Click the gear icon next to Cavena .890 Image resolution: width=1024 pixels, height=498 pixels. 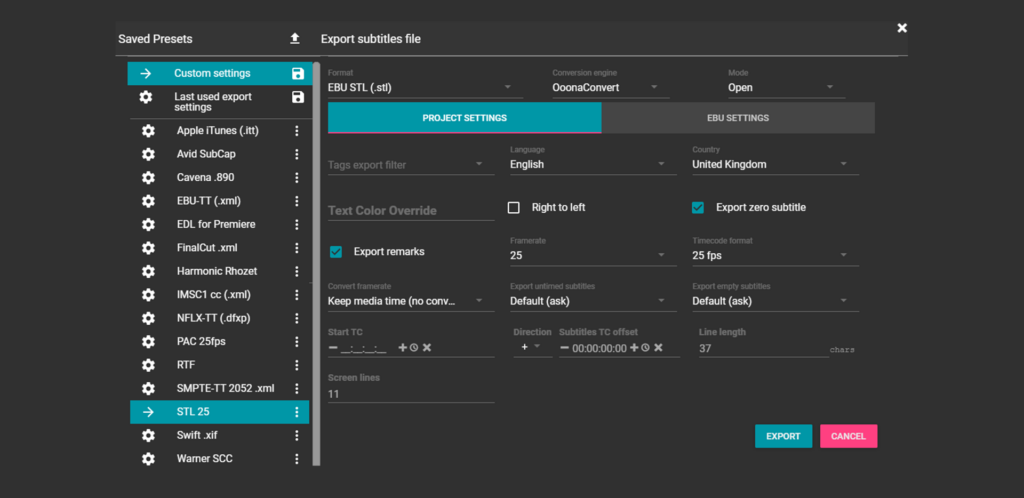tap(148, 178)
